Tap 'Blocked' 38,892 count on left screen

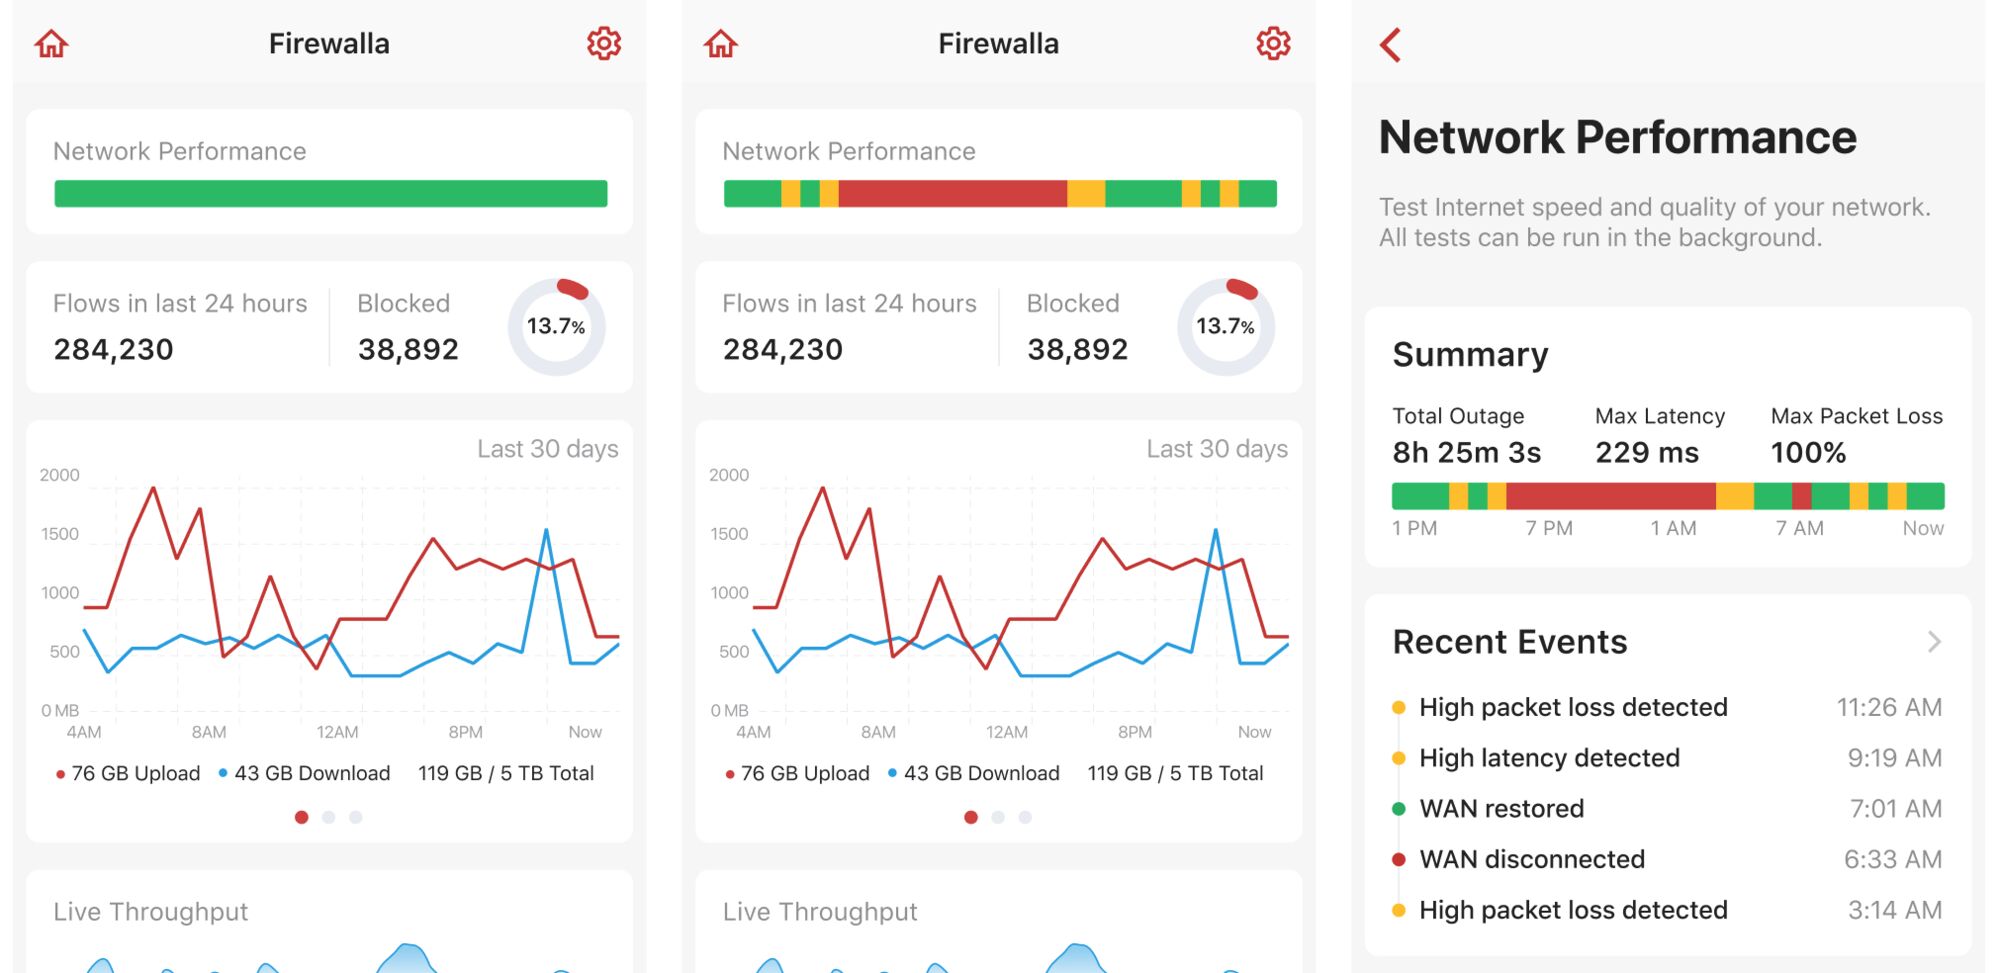(x=408, y=349)
